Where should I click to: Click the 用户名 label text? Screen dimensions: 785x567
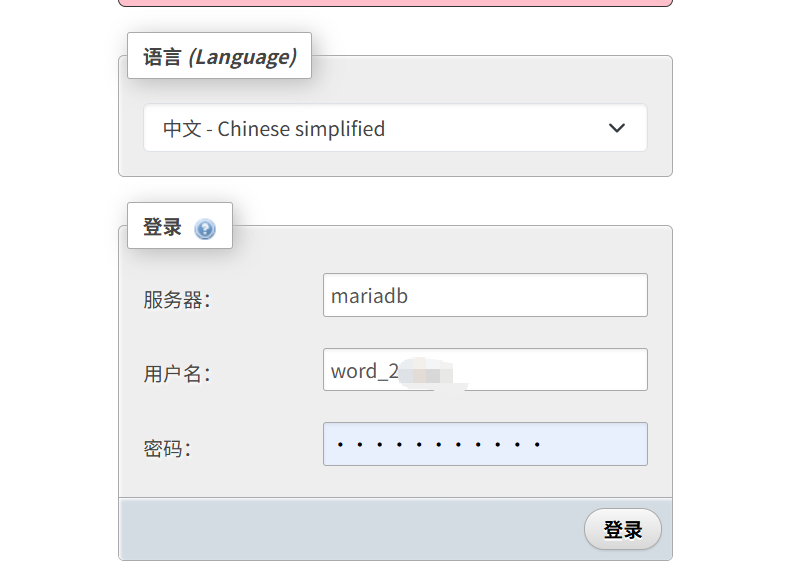(x=176, y=374)
